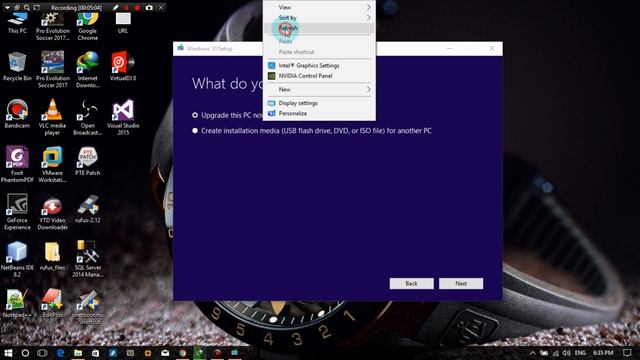Viewport: 640px width, 360px height.
Task: Select PTE Patch desktop shortcut
Action: coord(88,161)
